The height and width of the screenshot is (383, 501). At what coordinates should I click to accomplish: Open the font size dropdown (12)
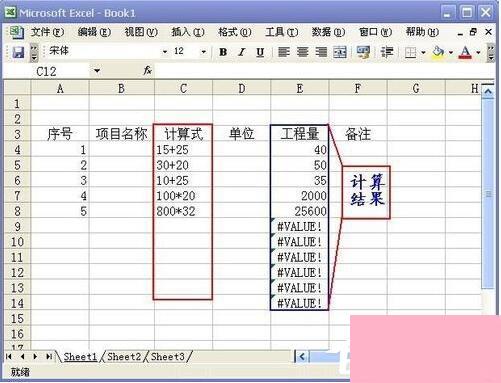coord(203,52)
